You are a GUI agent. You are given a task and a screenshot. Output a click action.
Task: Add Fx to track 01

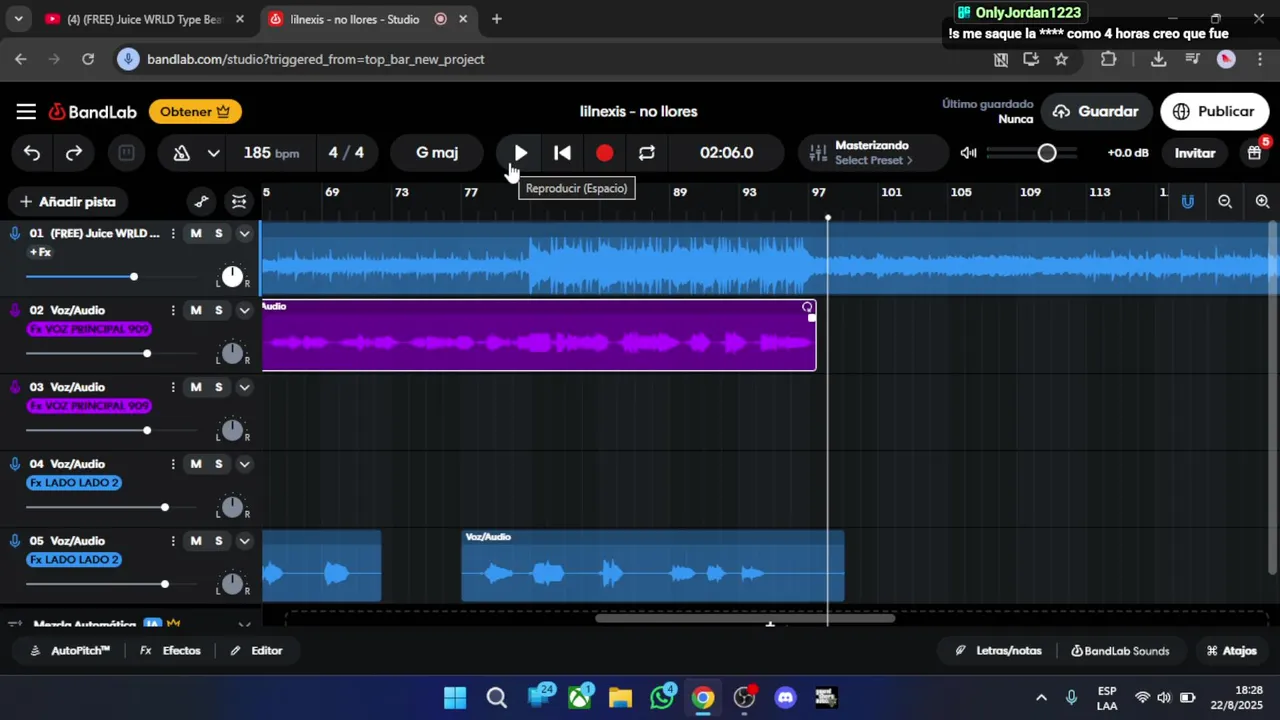point(40,253)
